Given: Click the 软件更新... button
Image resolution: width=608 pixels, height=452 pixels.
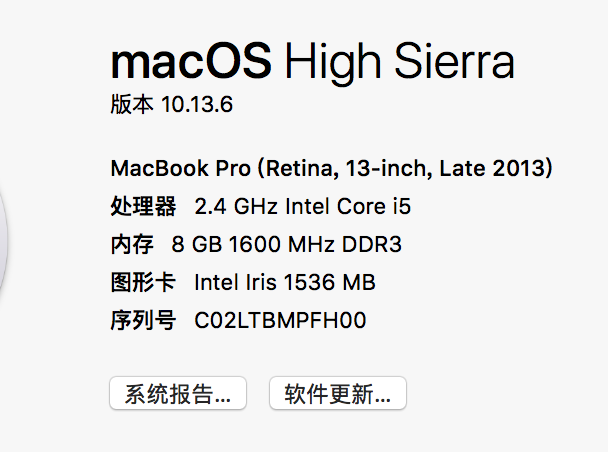Looking at the screenshot, I should (x=337, y=393).
